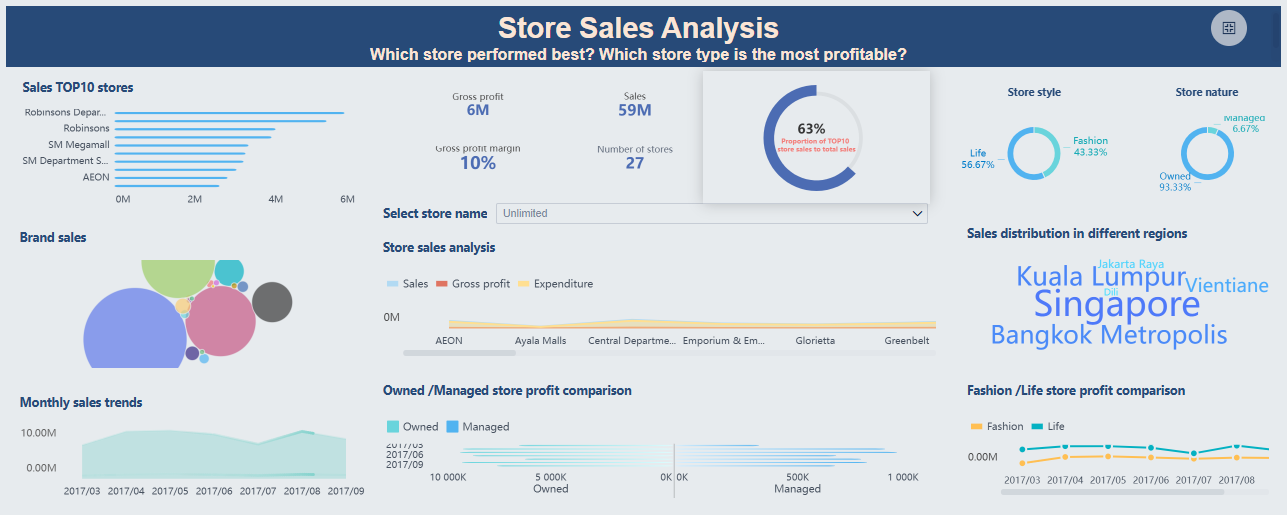Toggle the Sales legend swatch
1287x515 pixels.
coord(392,284)
